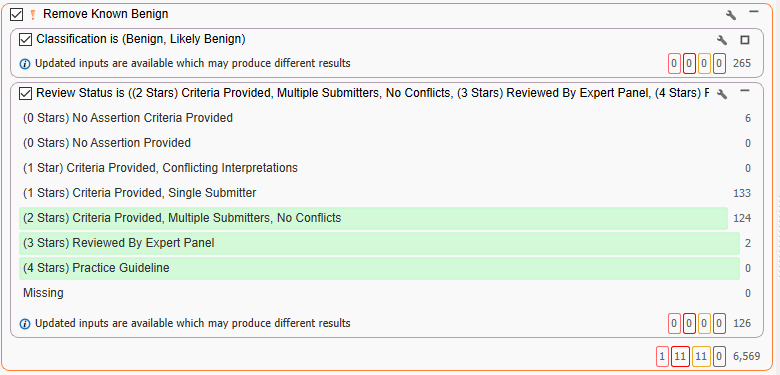The width and height of the screenshot is (780, 375).
Task: Deselect (4 Stars) Practice Guideline row
Action: pyautogui.click(x=380, y=268)
